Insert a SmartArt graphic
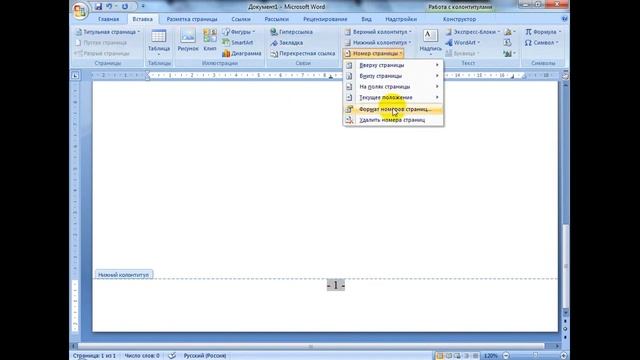This screenshot has width=640, height=360. [x=238, y=42]
